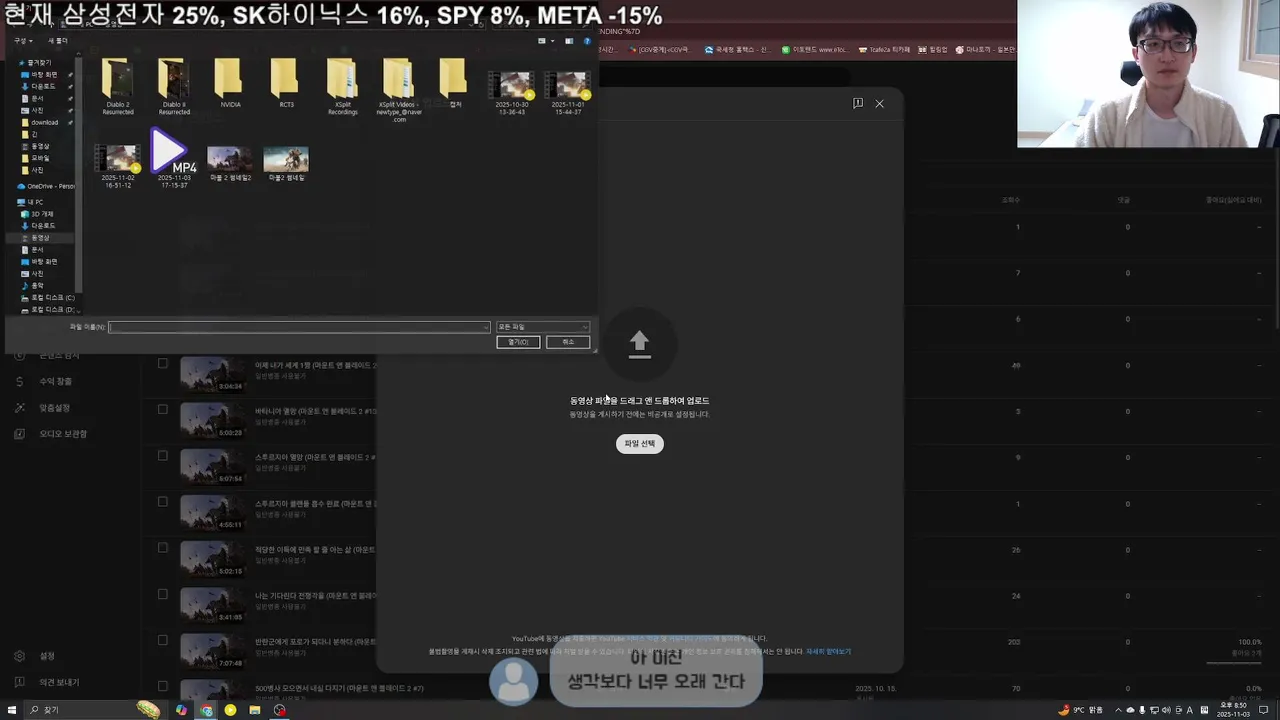Open the taskbar notification center icon
Screen dimensions: 1280x720
1264,710
